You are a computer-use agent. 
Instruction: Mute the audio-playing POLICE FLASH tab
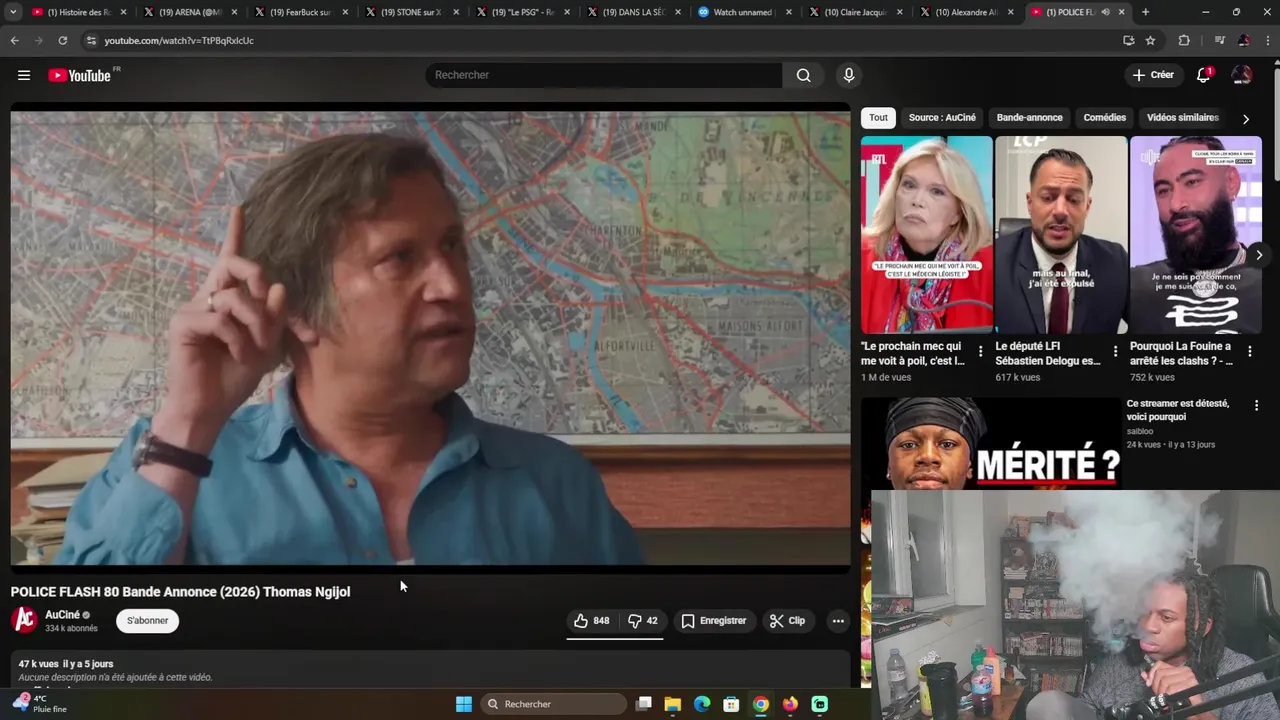(x=1105, y=12)
